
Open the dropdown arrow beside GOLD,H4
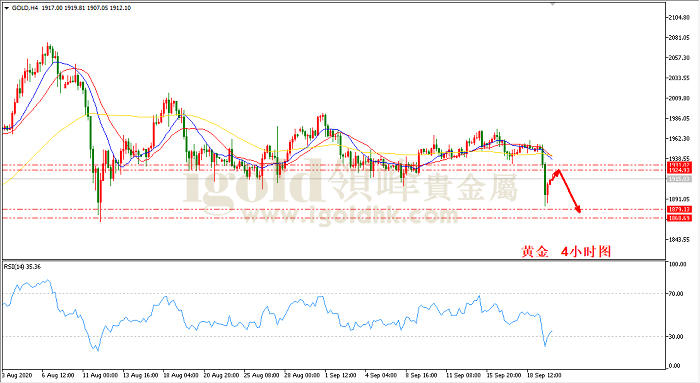tap(6, 8)
